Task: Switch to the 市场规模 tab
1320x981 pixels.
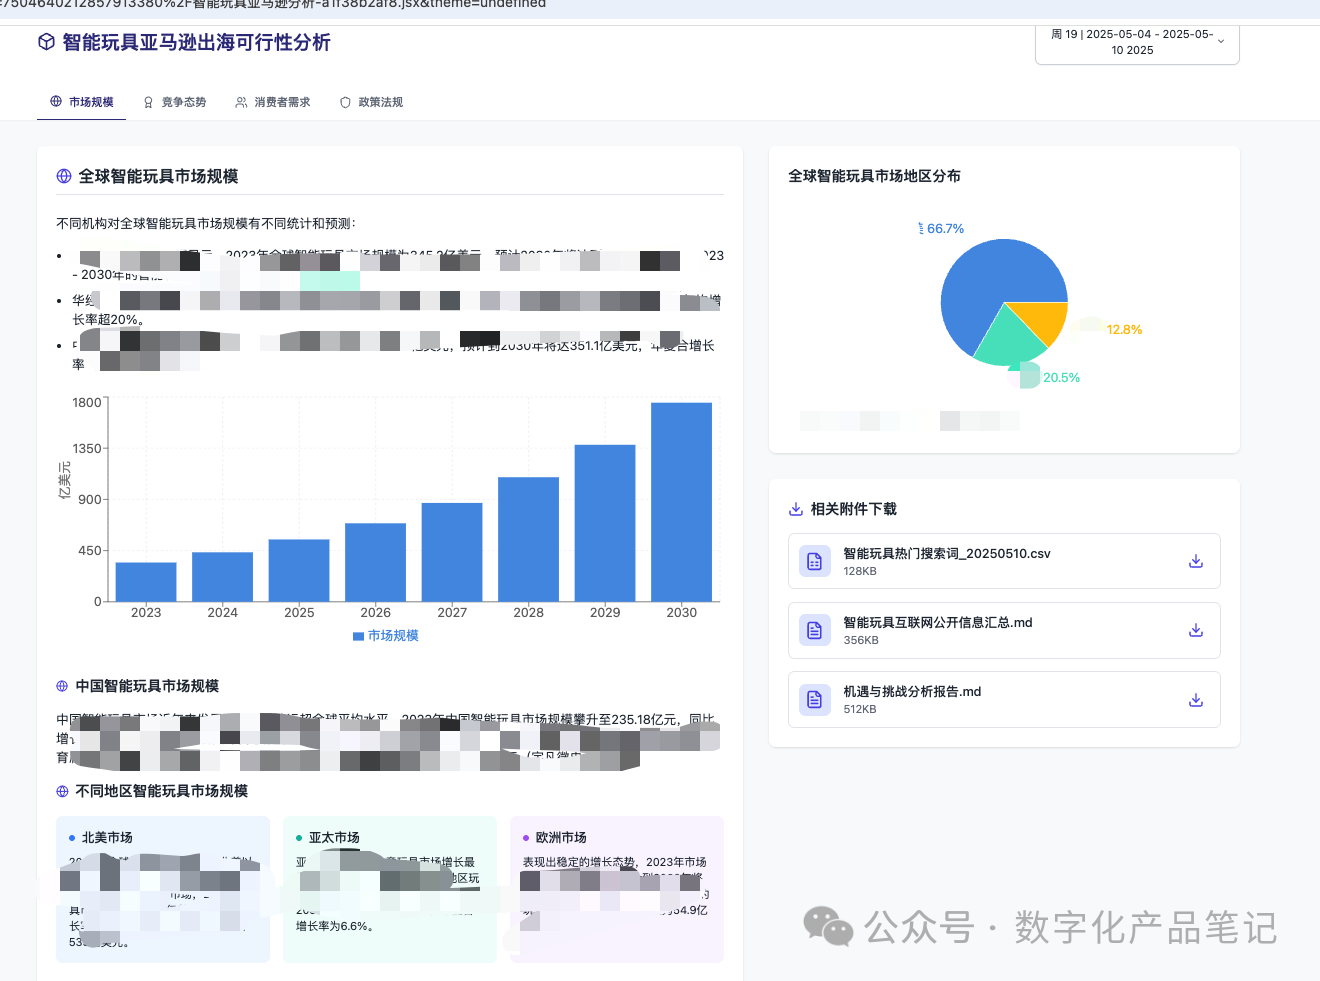Action: (x=81, y=102)
